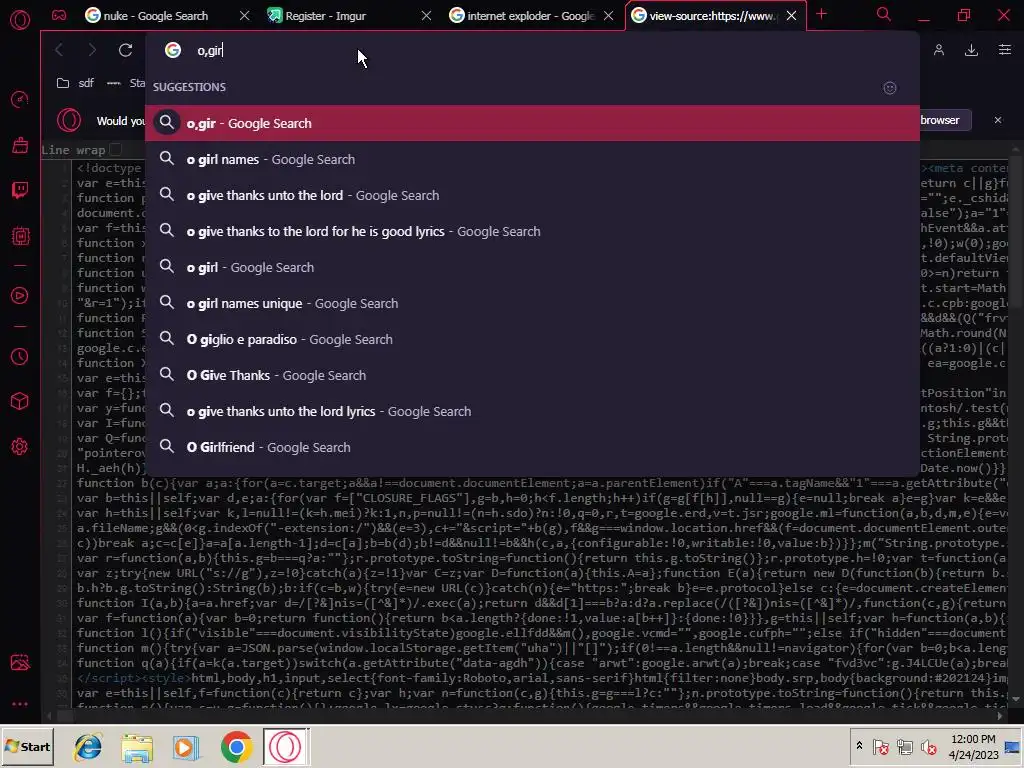Screen dimensions: 1024x768
Task: Choose 'O Girlfriend' suggestion
Action: point(532,447)
